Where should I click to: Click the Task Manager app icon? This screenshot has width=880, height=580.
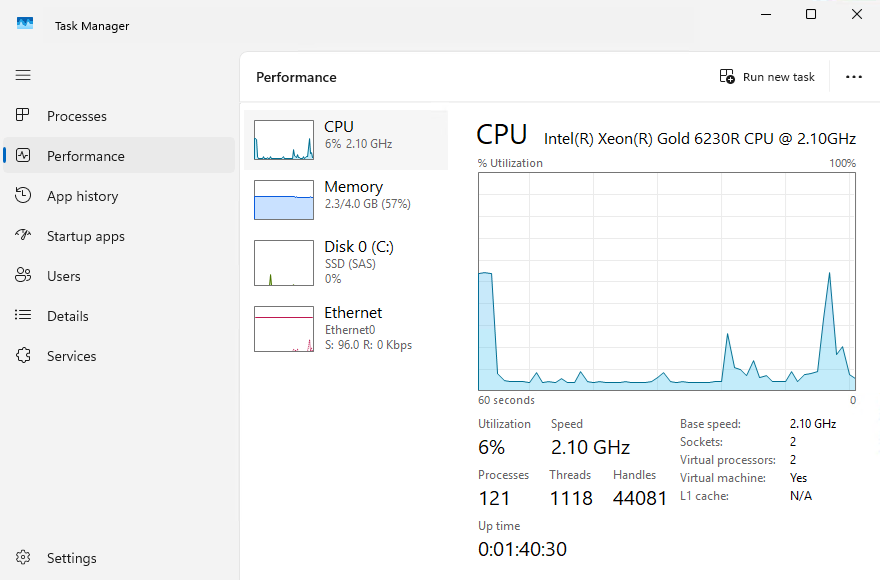[24, 20]
